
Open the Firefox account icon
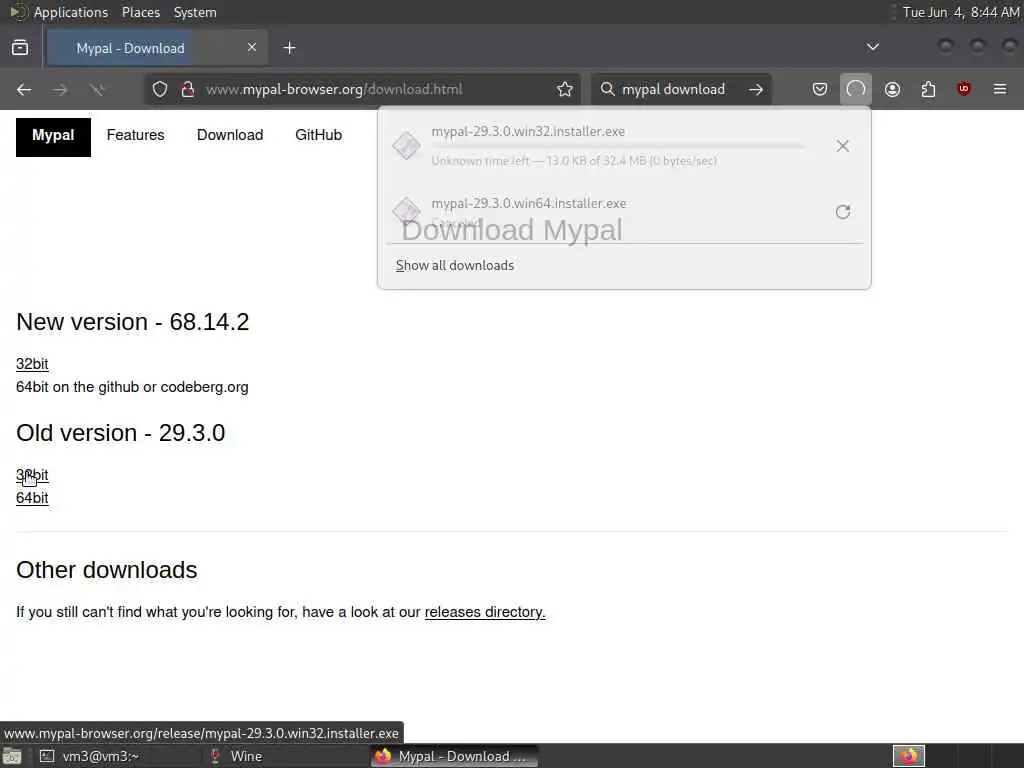[892, 89]
